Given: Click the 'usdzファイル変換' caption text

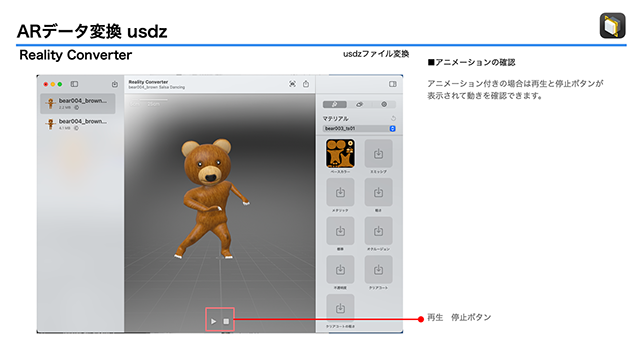Looking at the screenshot, I should point(376,54).
